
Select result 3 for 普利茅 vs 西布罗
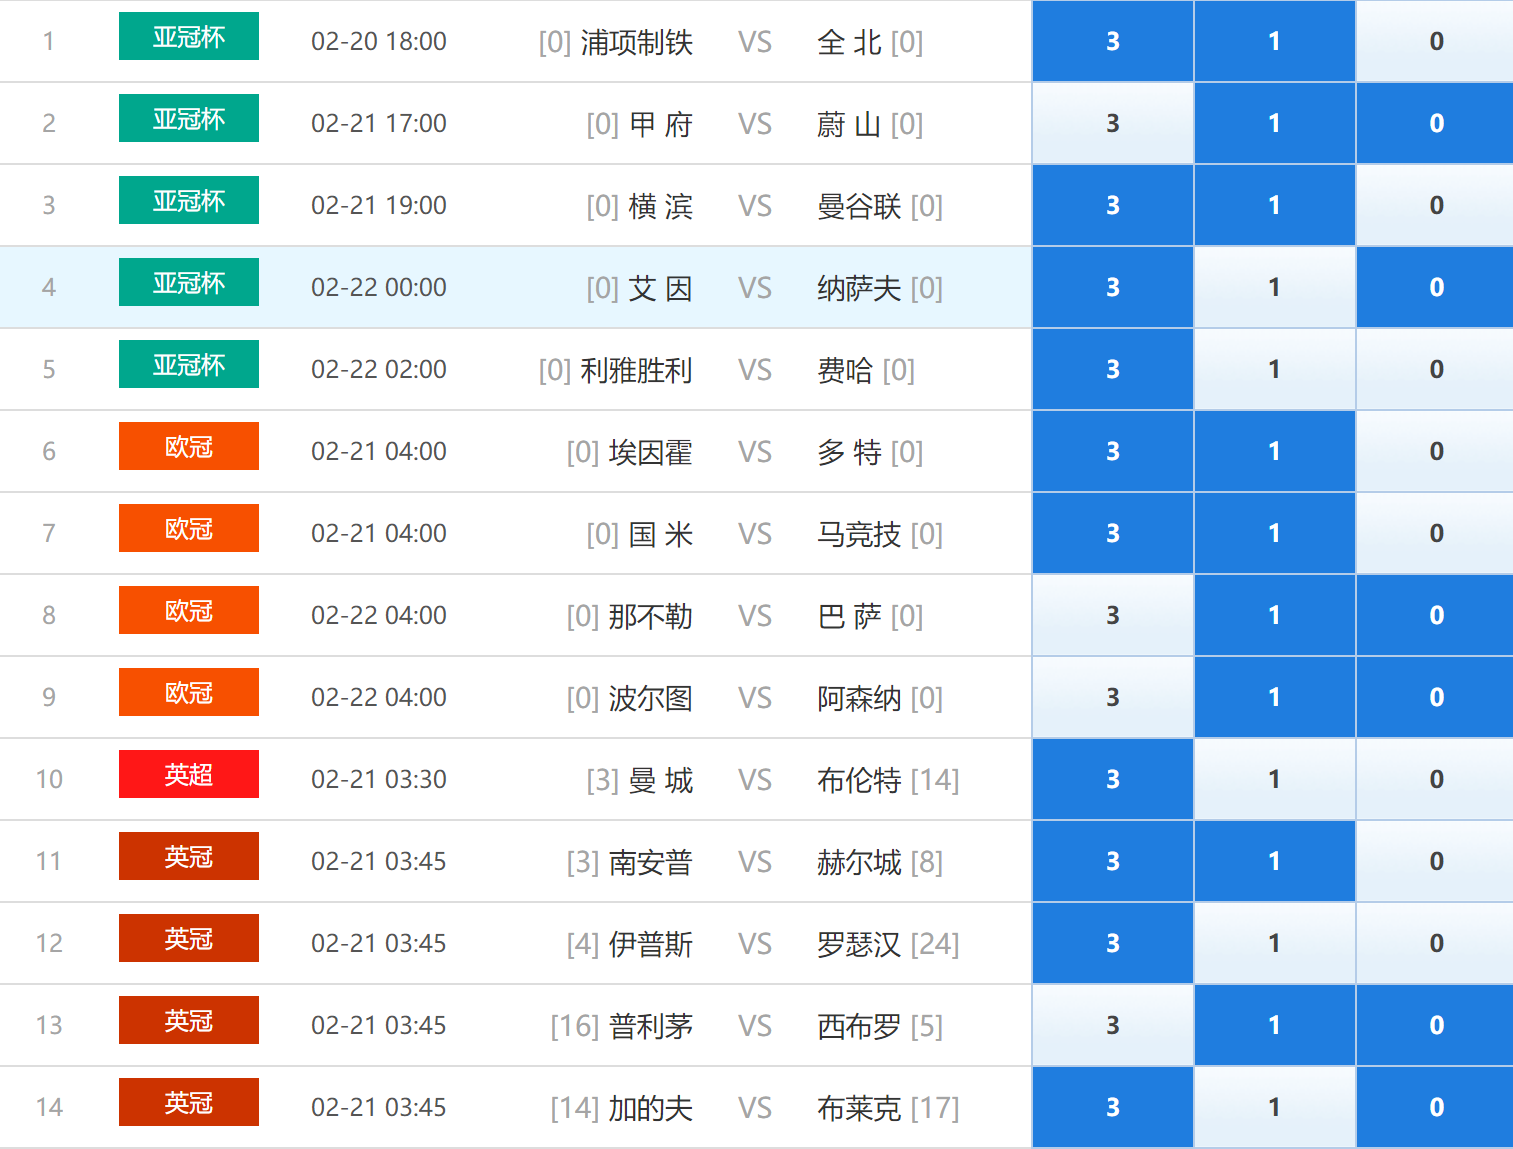(1113, 1025)
